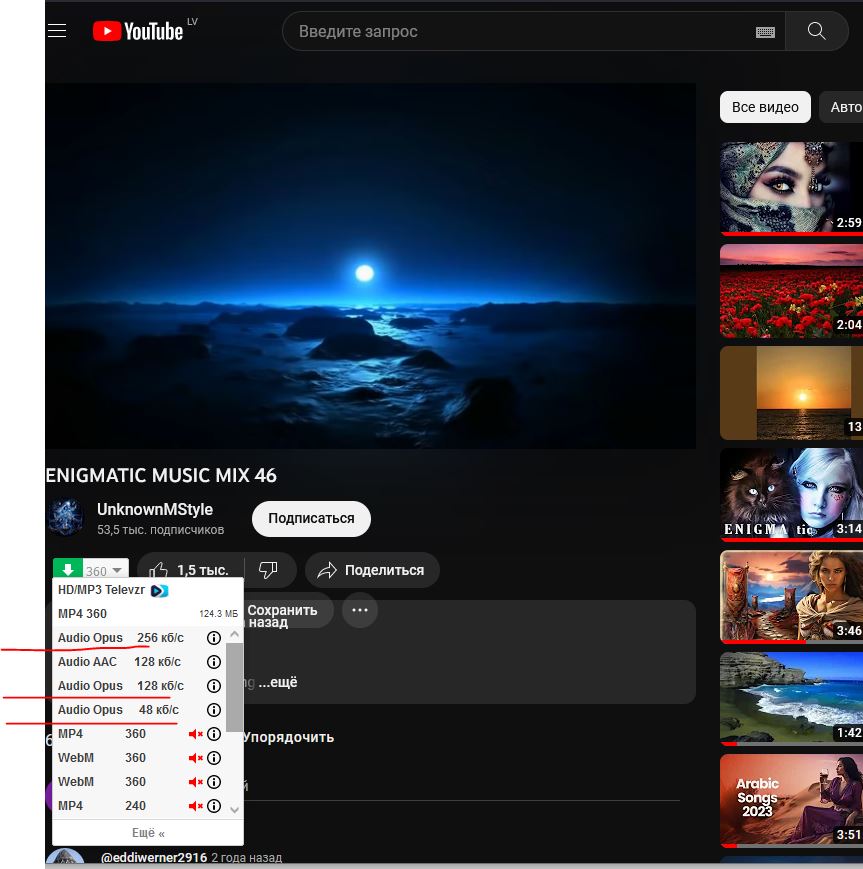Screen dimensions: 863x869
Task: Open the sunset over sea thumbnail
Action: coord(791,393)
